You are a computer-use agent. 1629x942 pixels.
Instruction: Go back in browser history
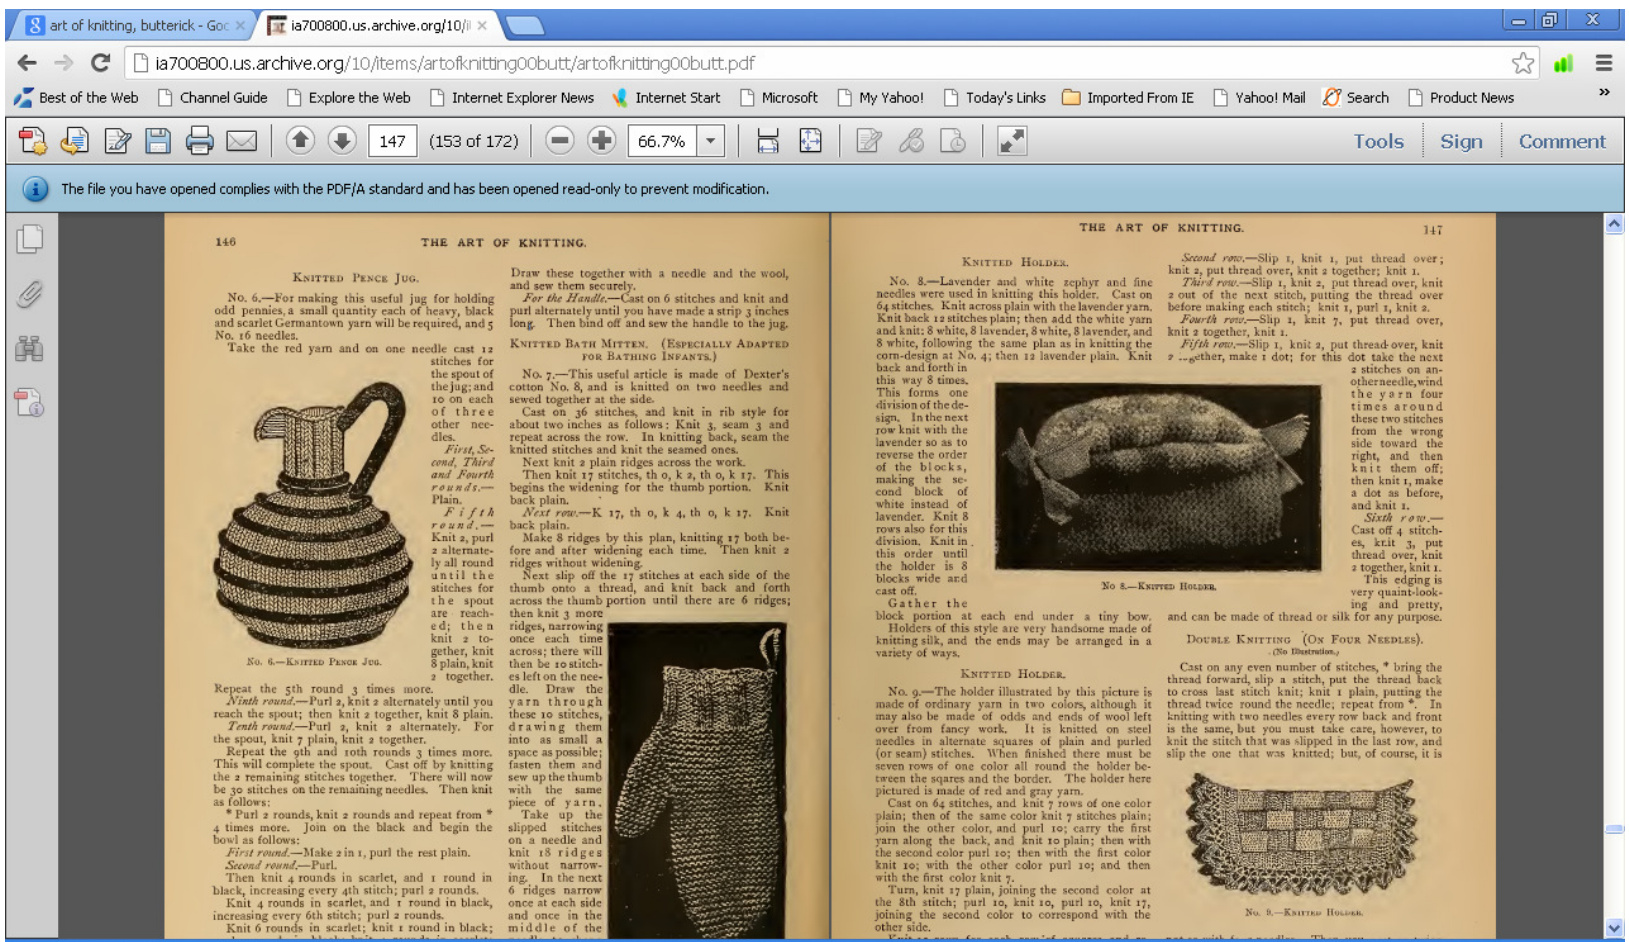click(27, 63)
